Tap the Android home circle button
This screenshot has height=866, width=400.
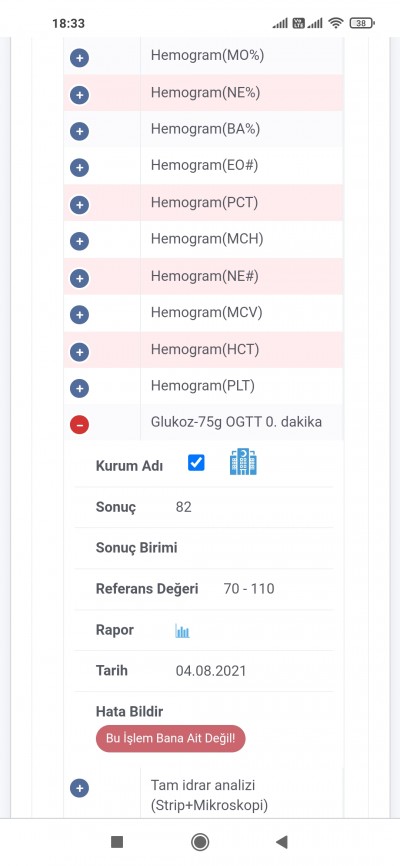199,842
